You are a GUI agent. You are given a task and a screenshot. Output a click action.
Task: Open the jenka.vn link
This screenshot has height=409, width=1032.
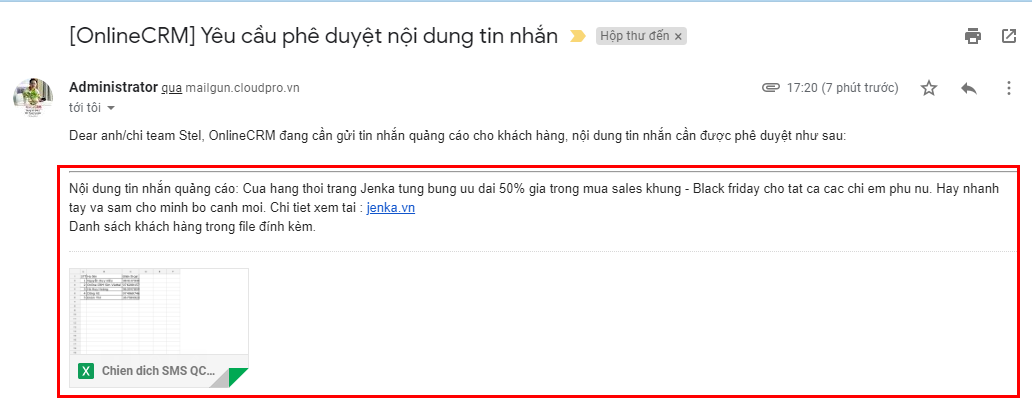(x=391, y=208)
